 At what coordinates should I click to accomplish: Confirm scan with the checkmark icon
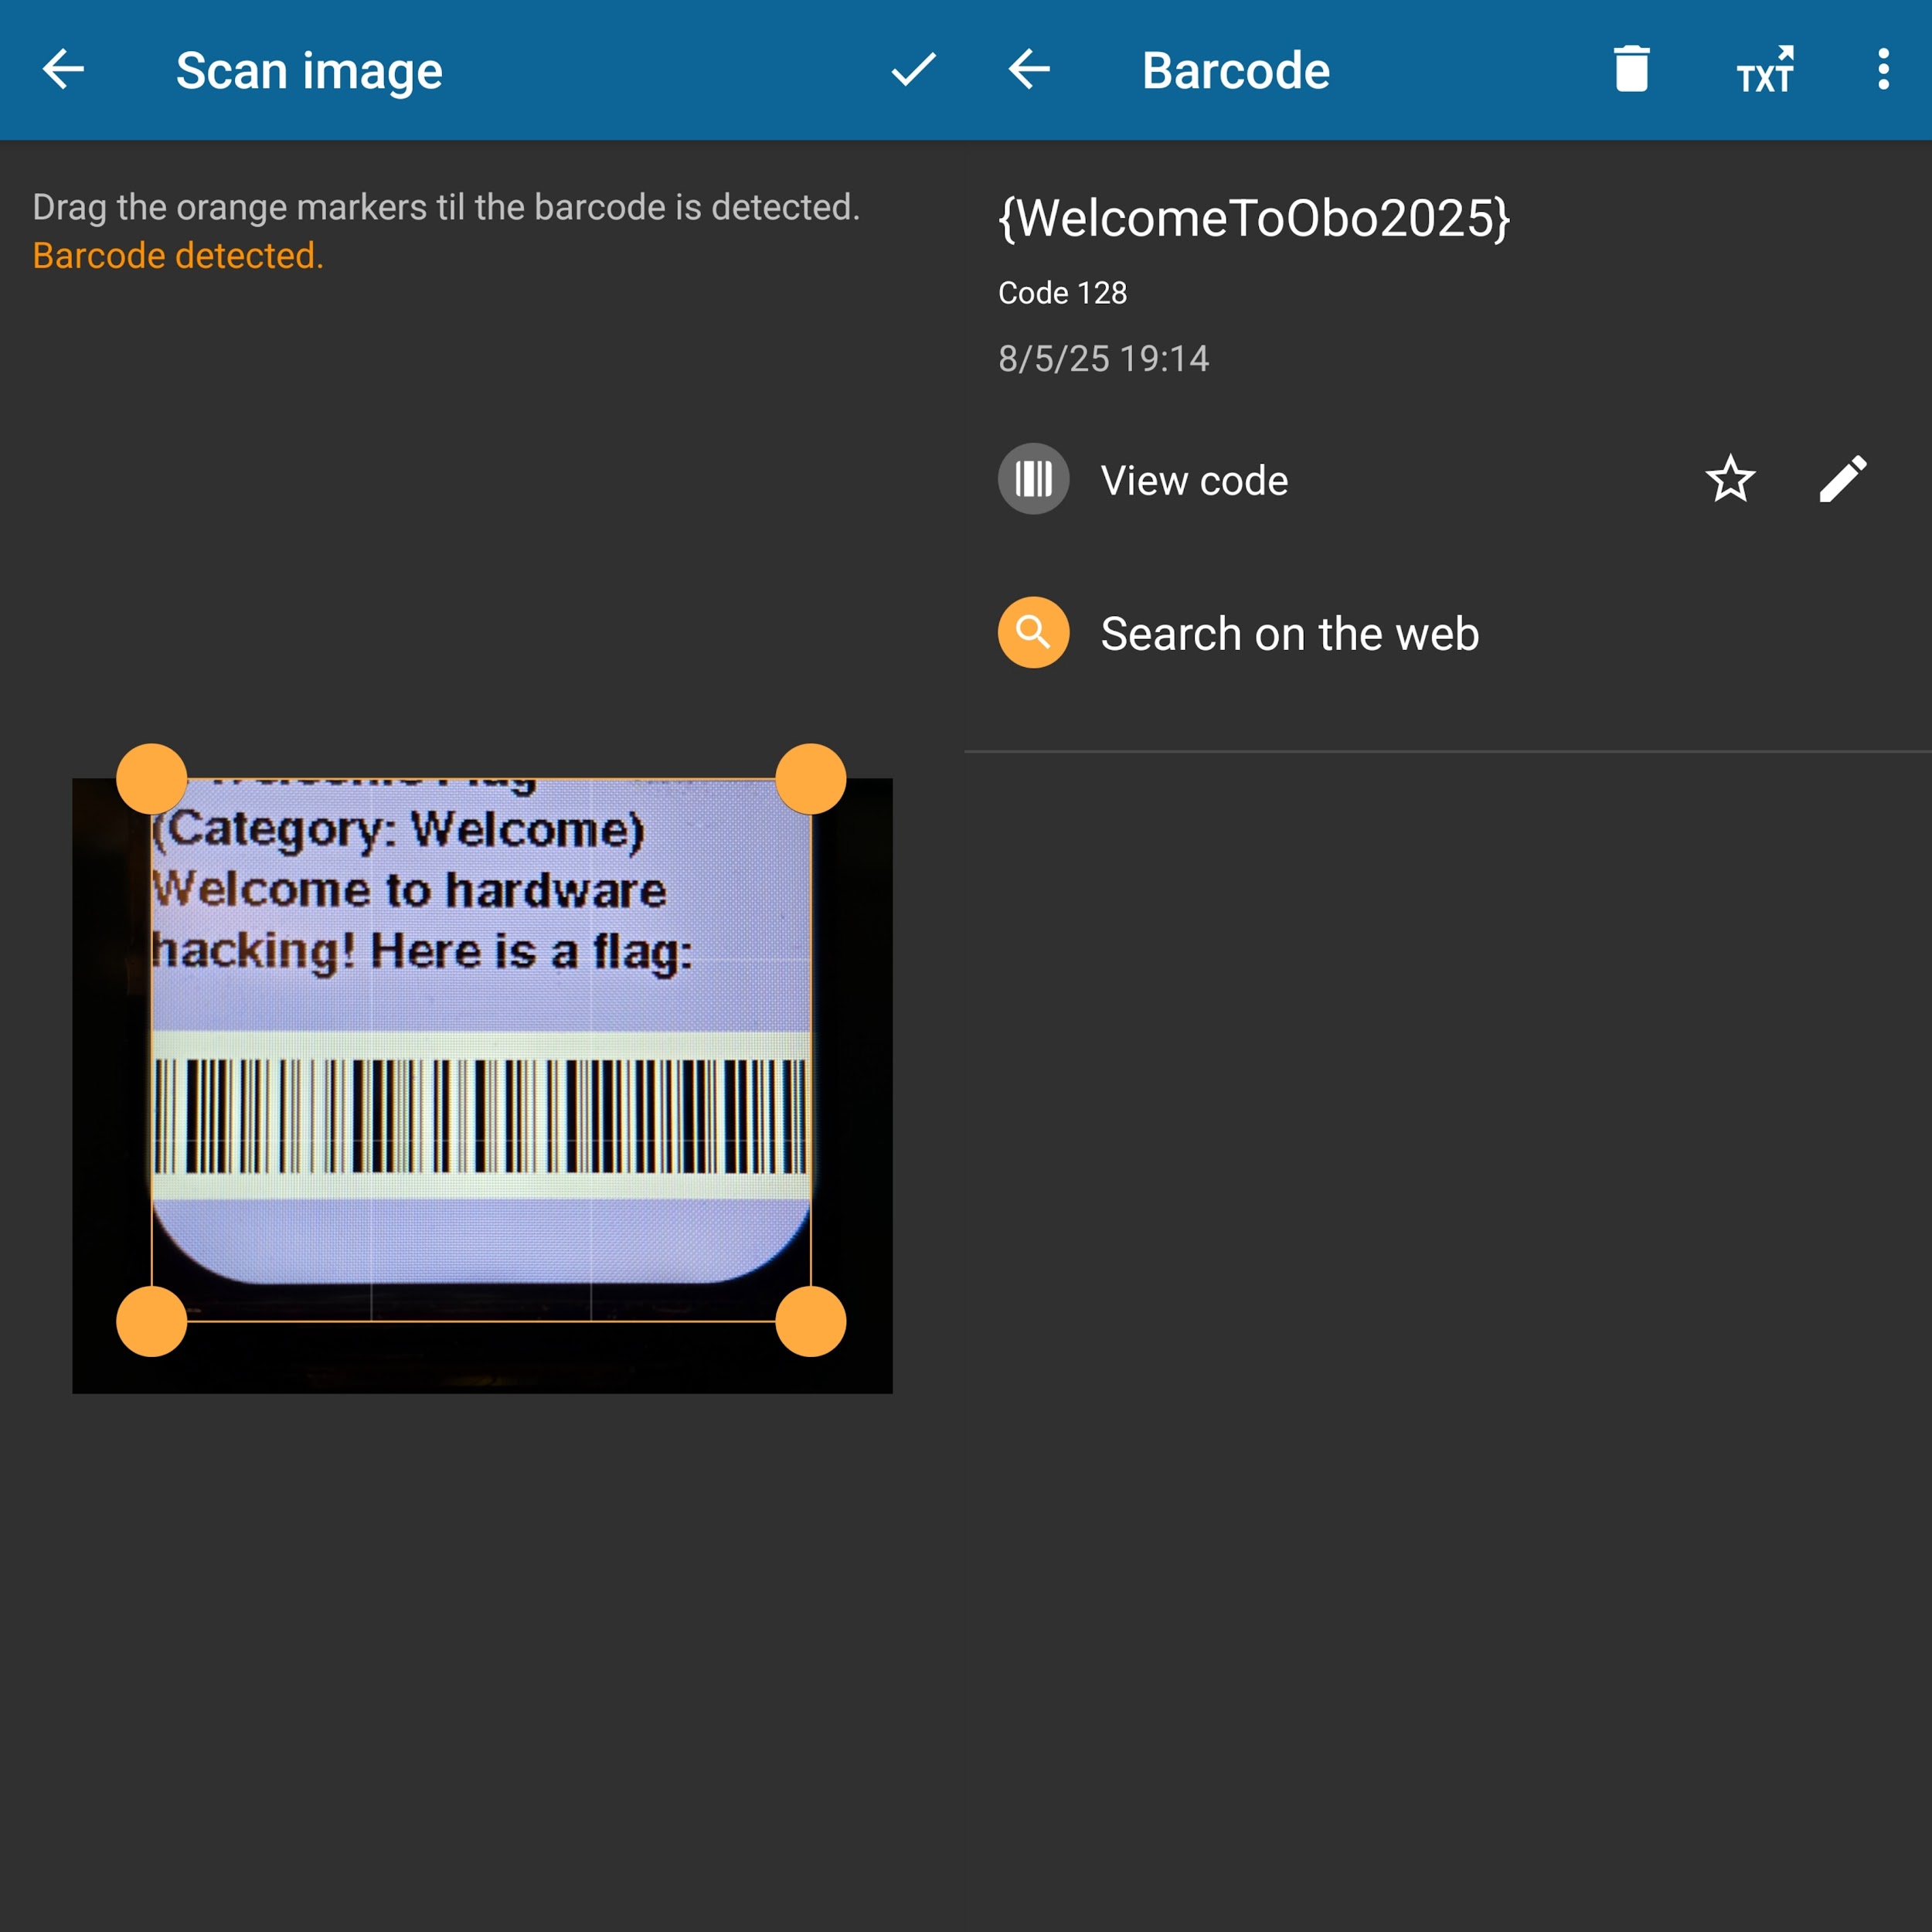(913, 70)
